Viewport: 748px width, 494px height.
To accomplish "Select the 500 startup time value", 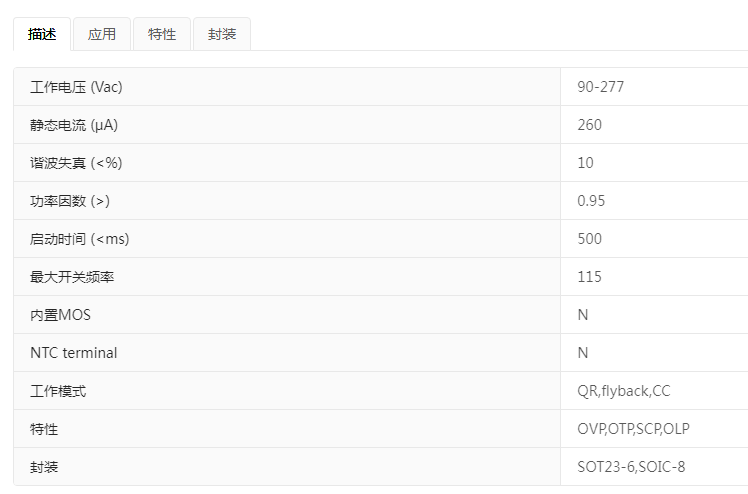I will pos(590,239).
